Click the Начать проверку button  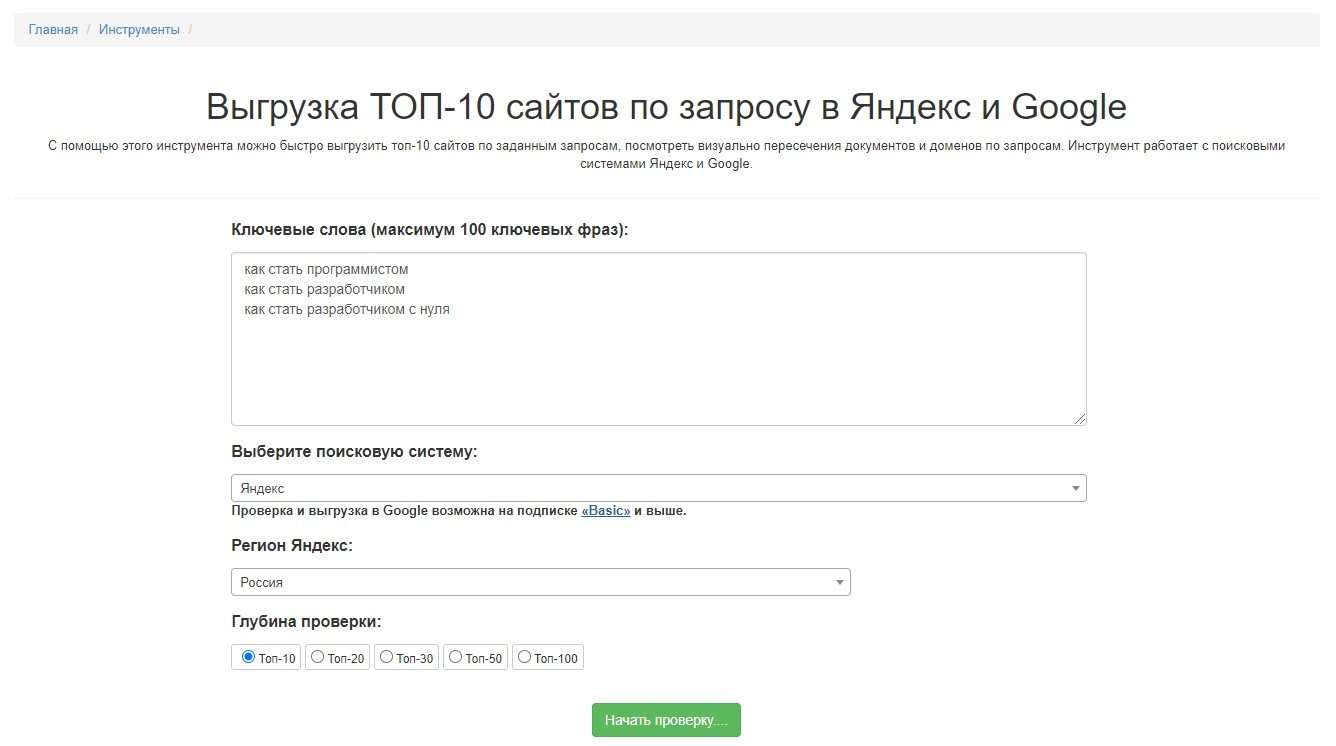tap(666, 720)
